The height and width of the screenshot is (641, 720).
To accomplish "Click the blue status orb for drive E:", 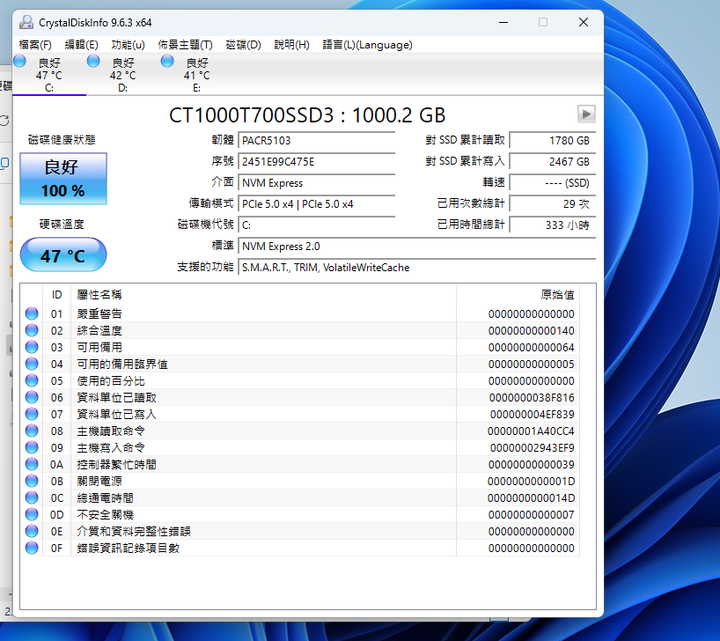I will click(167, 61).
